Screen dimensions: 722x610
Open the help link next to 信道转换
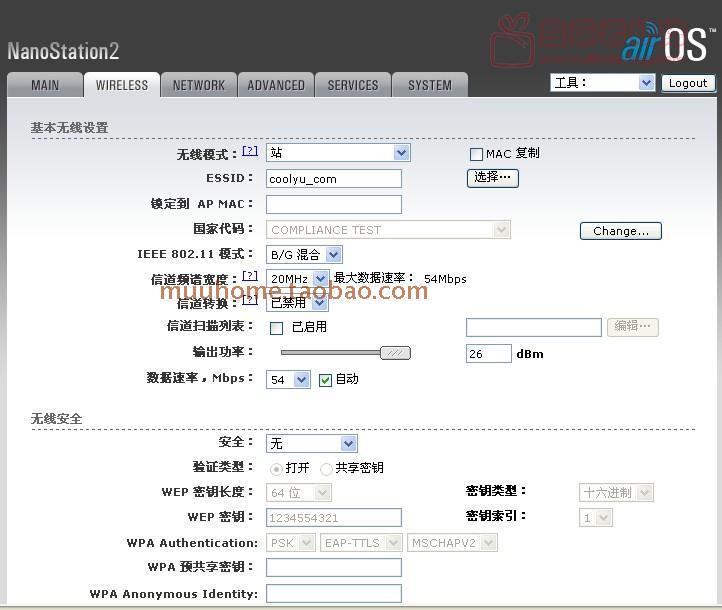[250, 300]
